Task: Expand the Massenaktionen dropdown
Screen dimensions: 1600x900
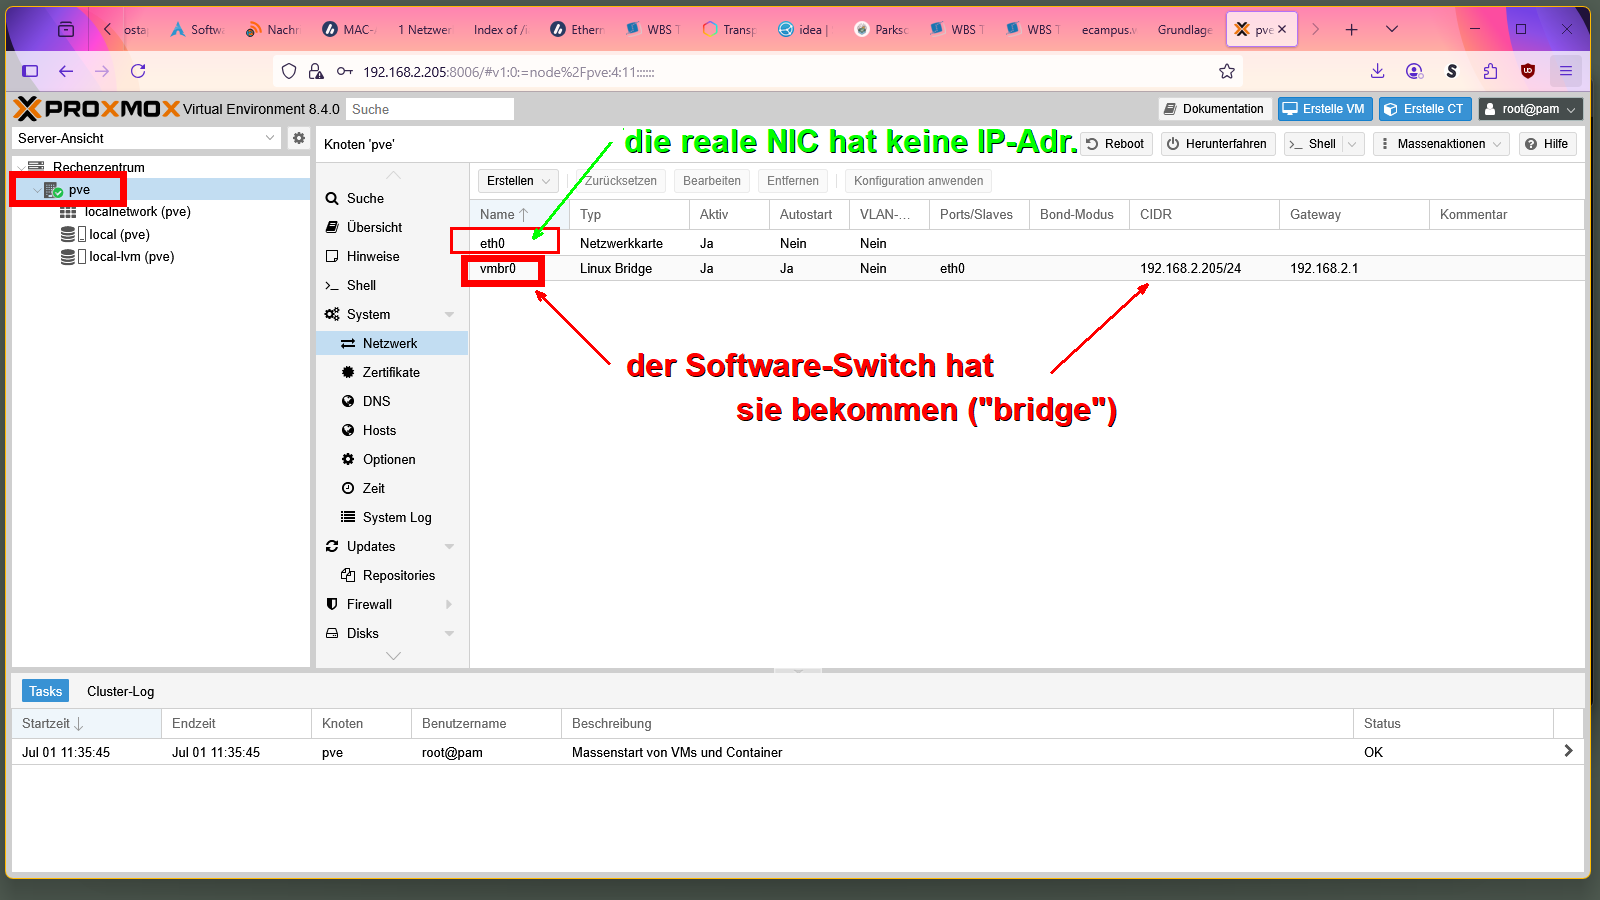Action: click(x=1441, y=144)
